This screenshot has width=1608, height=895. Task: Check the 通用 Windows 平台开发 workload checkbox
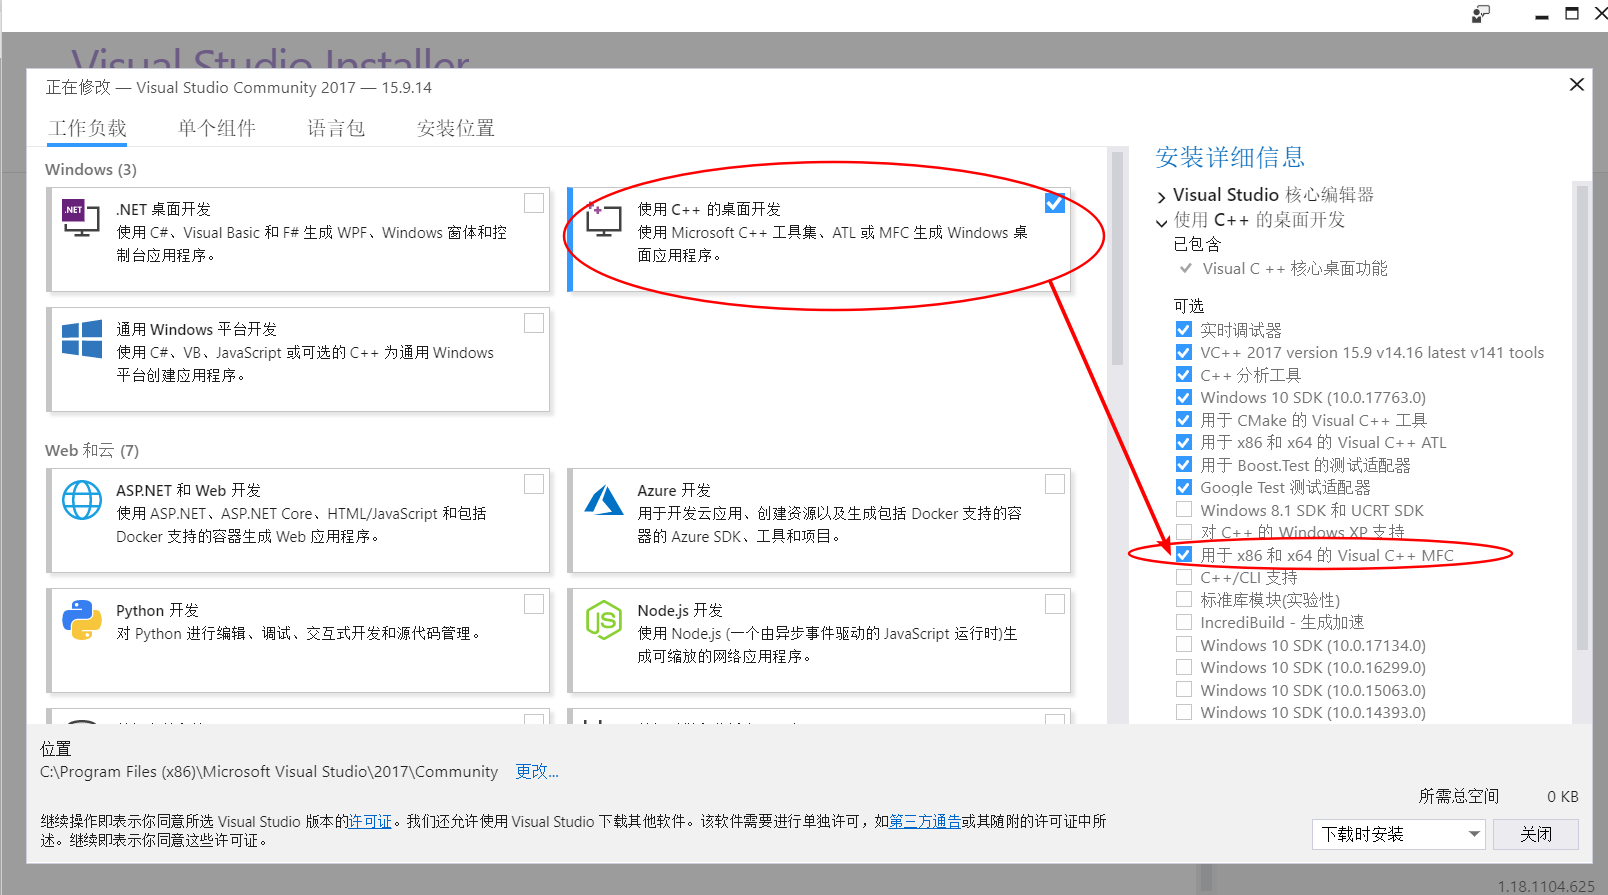coord(534,323)
